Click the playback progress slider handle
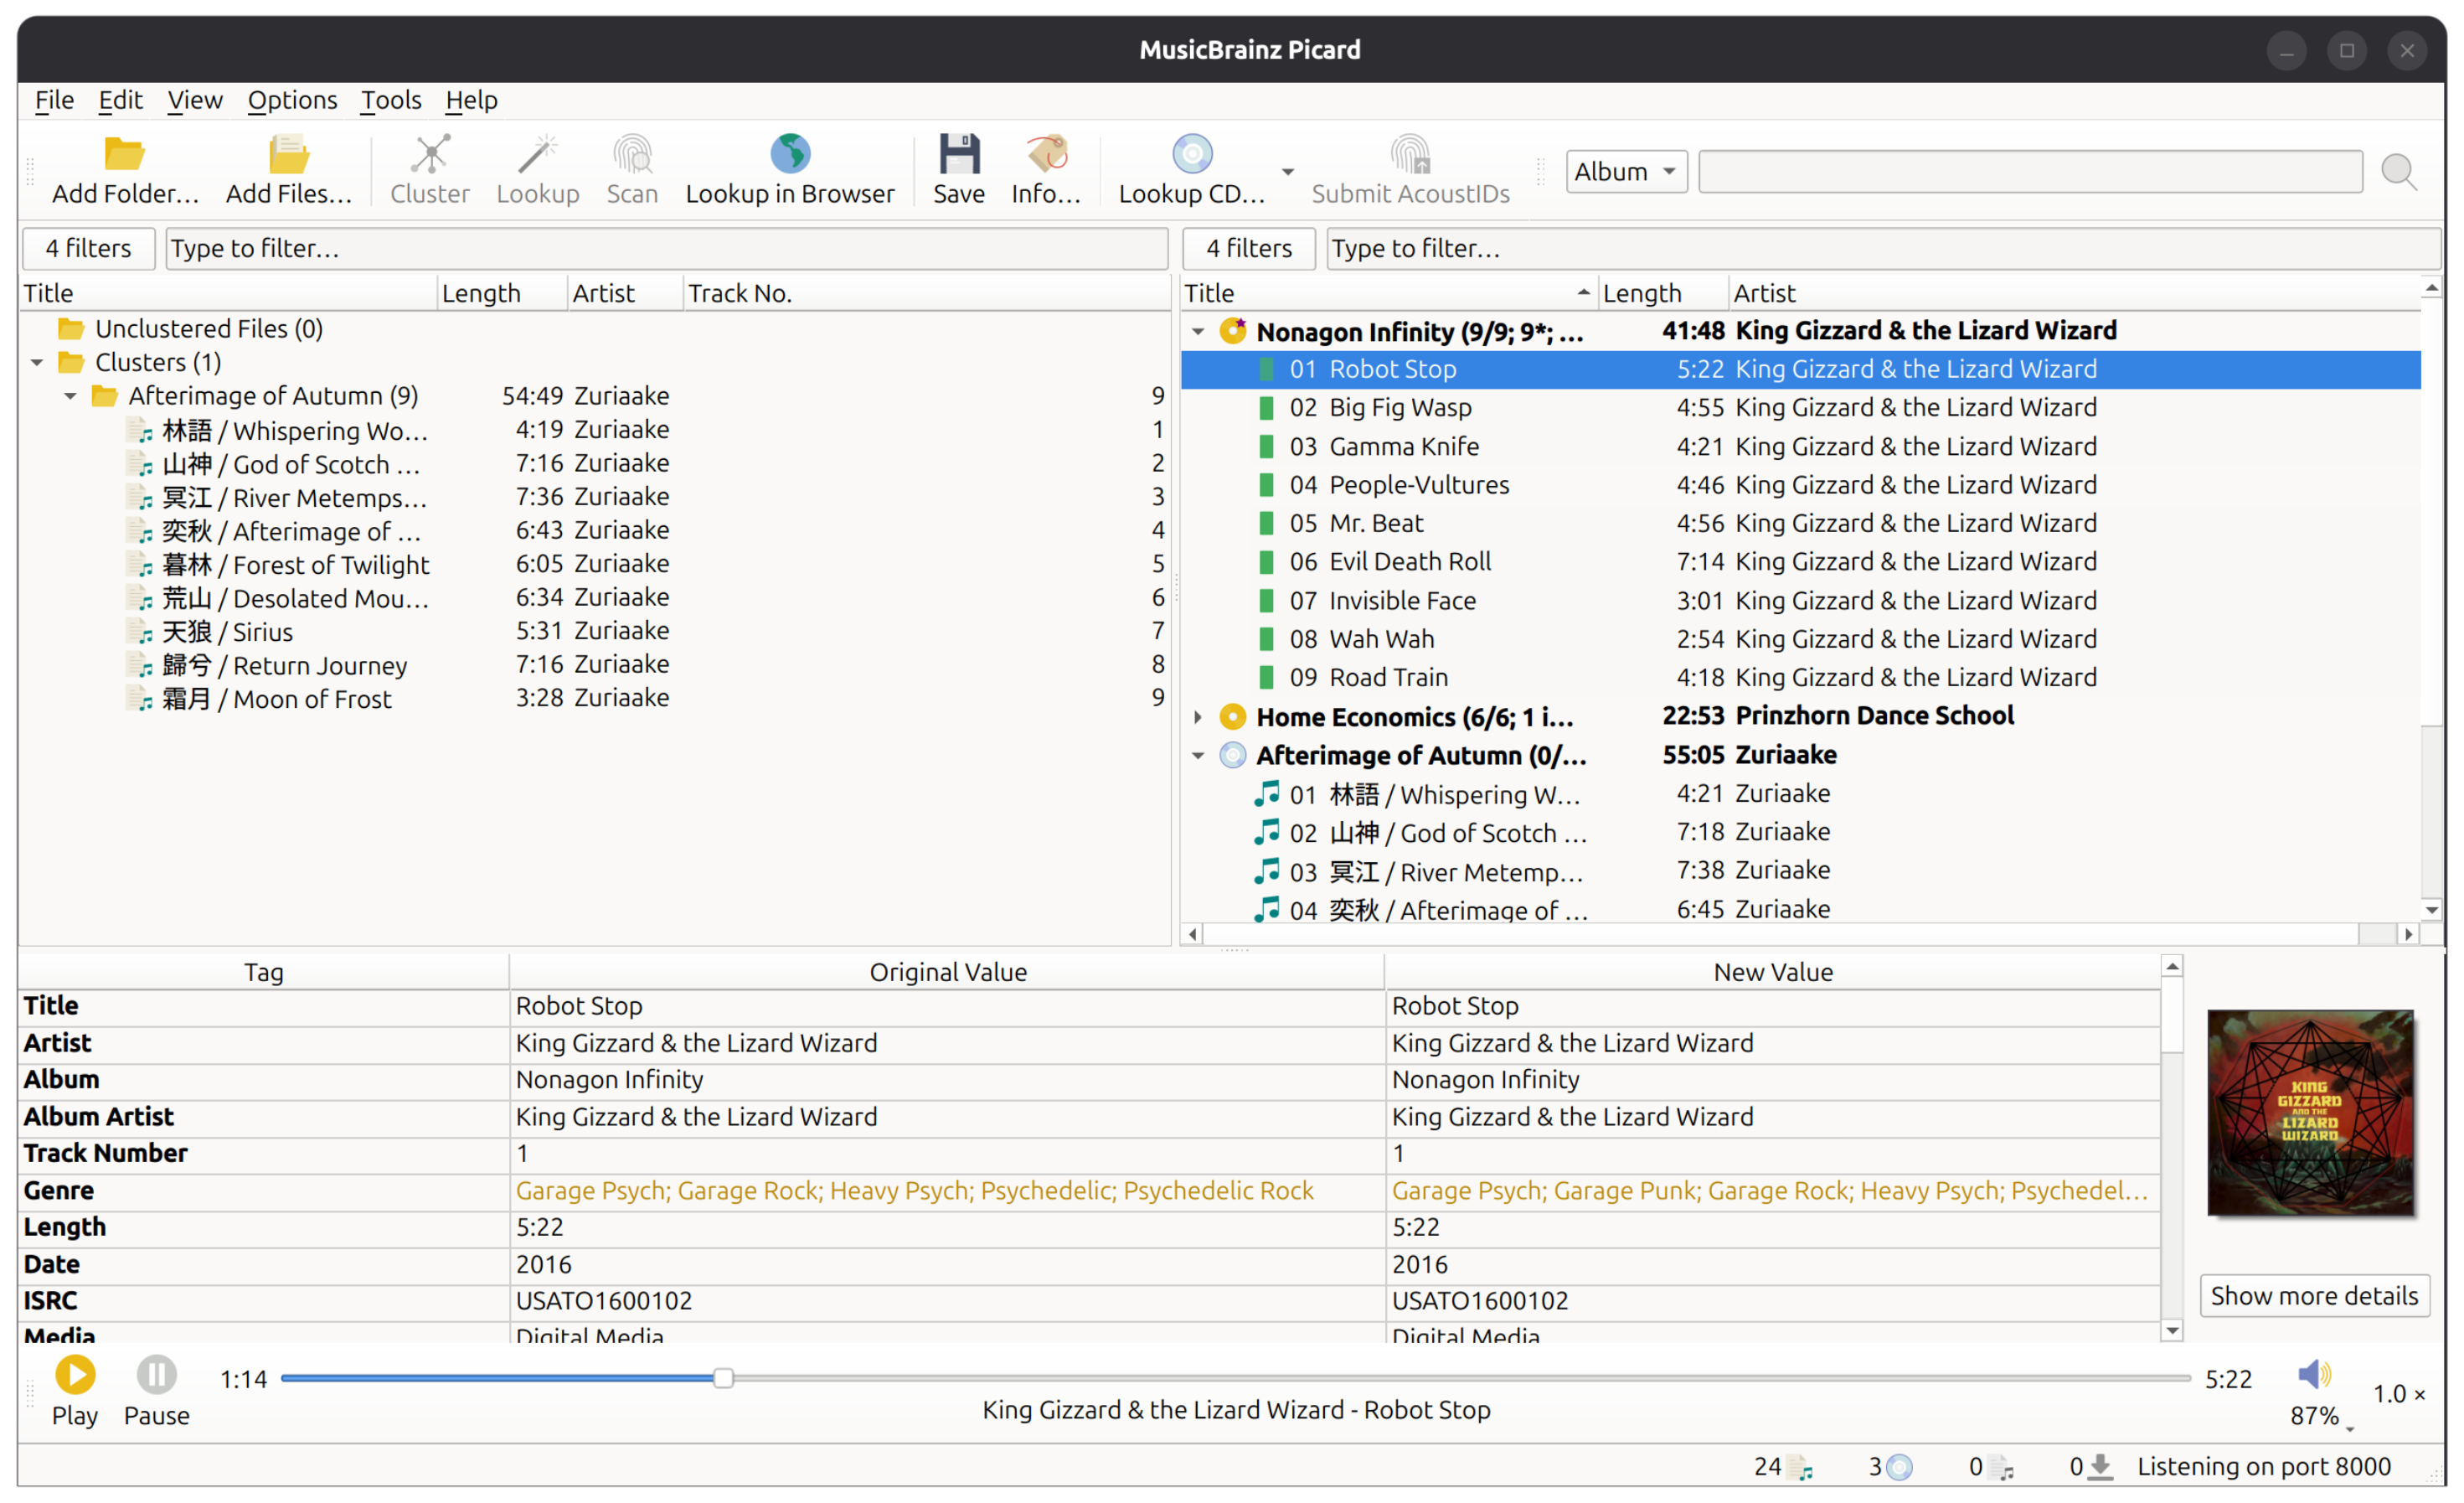 723,1378
